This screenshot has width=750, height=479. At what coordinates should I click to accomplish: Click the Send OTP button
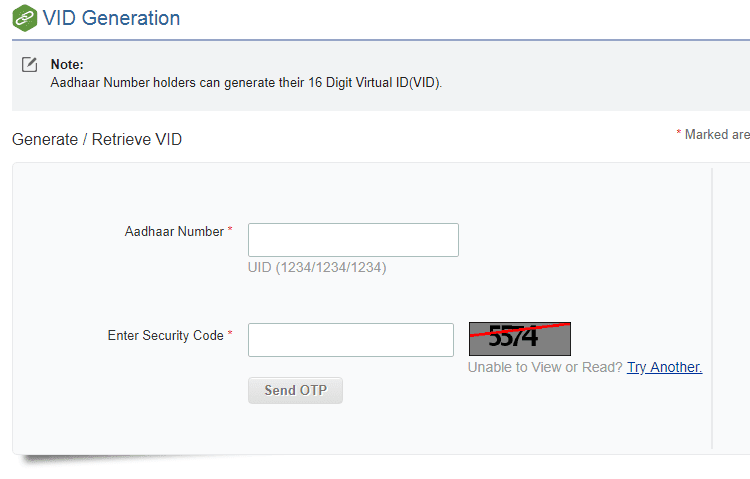click(295, 390)
